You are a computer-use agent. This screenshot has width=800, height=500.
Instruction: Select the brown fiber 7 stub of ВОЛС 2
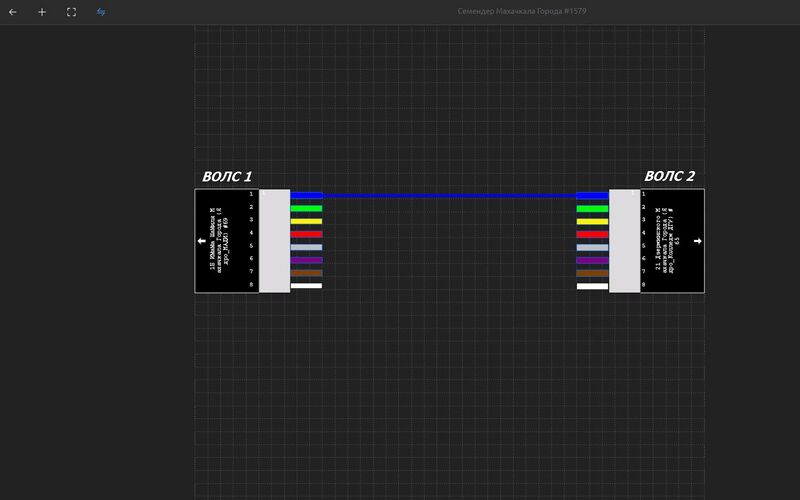tap(592, 273)
